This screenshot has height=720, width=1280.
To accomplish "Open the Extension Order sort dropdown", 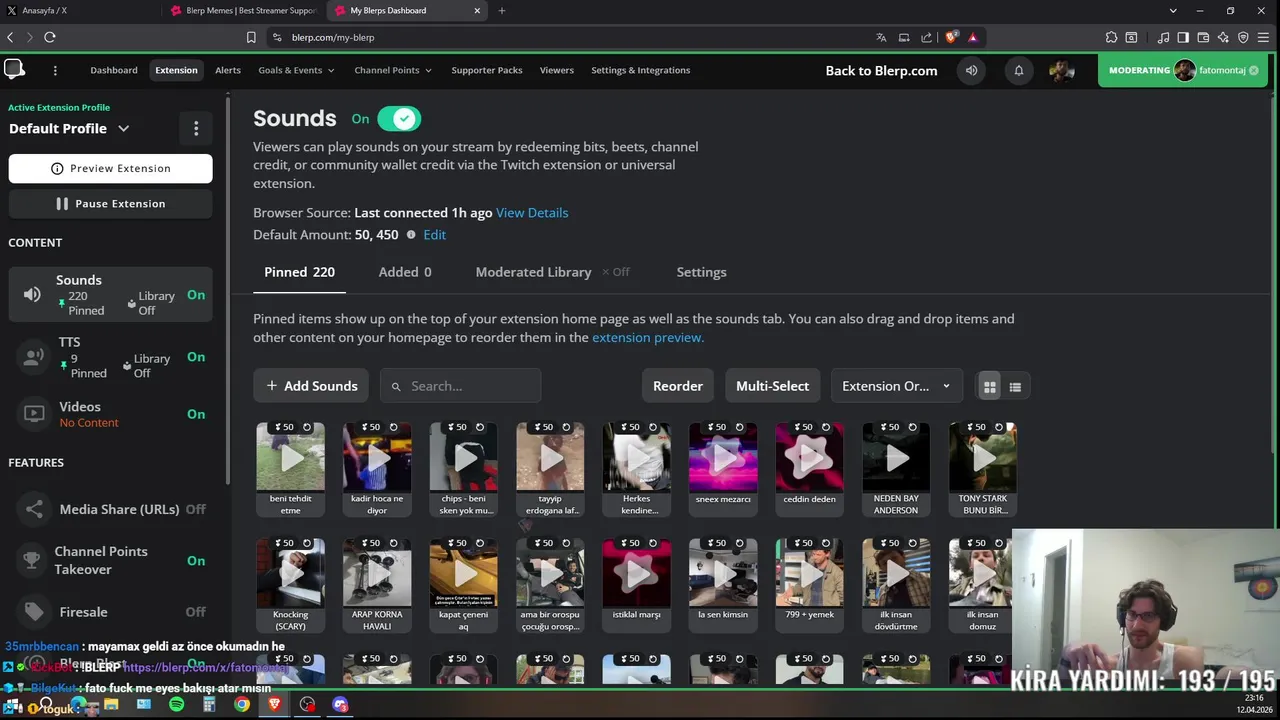I will click(897, 386).
